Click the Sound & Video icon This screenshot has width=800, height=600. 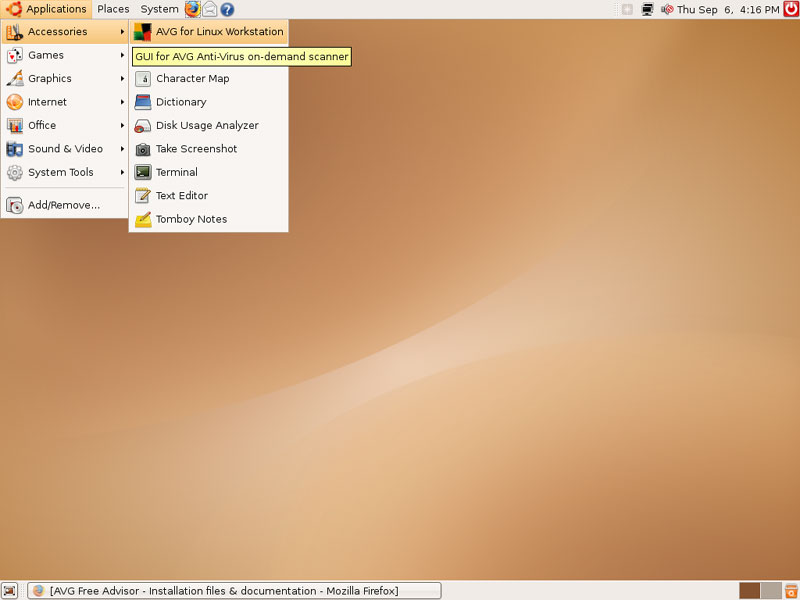click(x=15, y=149)
